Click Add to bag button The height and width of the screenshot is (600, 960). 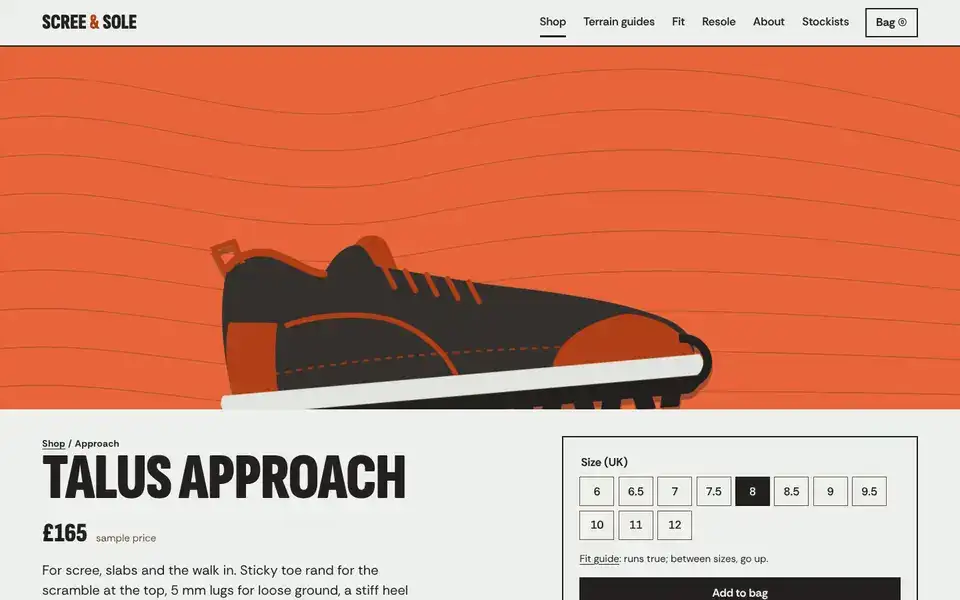click(x=740, y=589)
